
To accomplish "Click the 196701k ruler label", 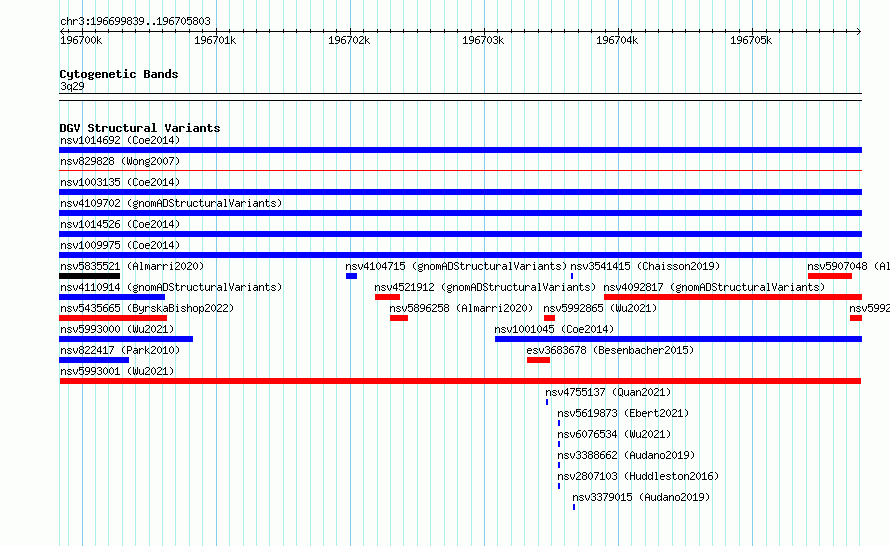I will point(215,40).
